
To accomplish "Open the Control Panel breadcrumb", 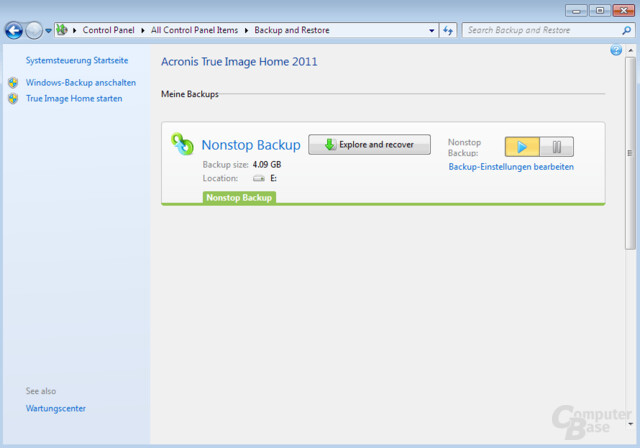I will point(108,30).
